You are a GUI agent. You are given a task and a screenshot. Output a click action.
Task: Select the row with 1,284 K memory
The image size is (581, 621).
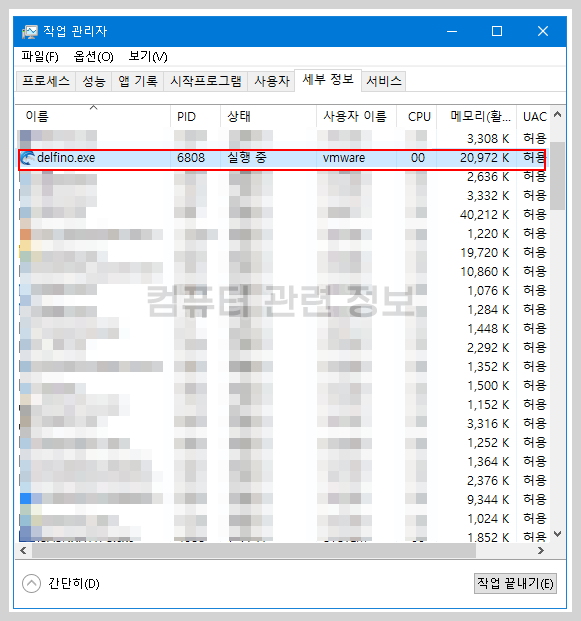282,310
